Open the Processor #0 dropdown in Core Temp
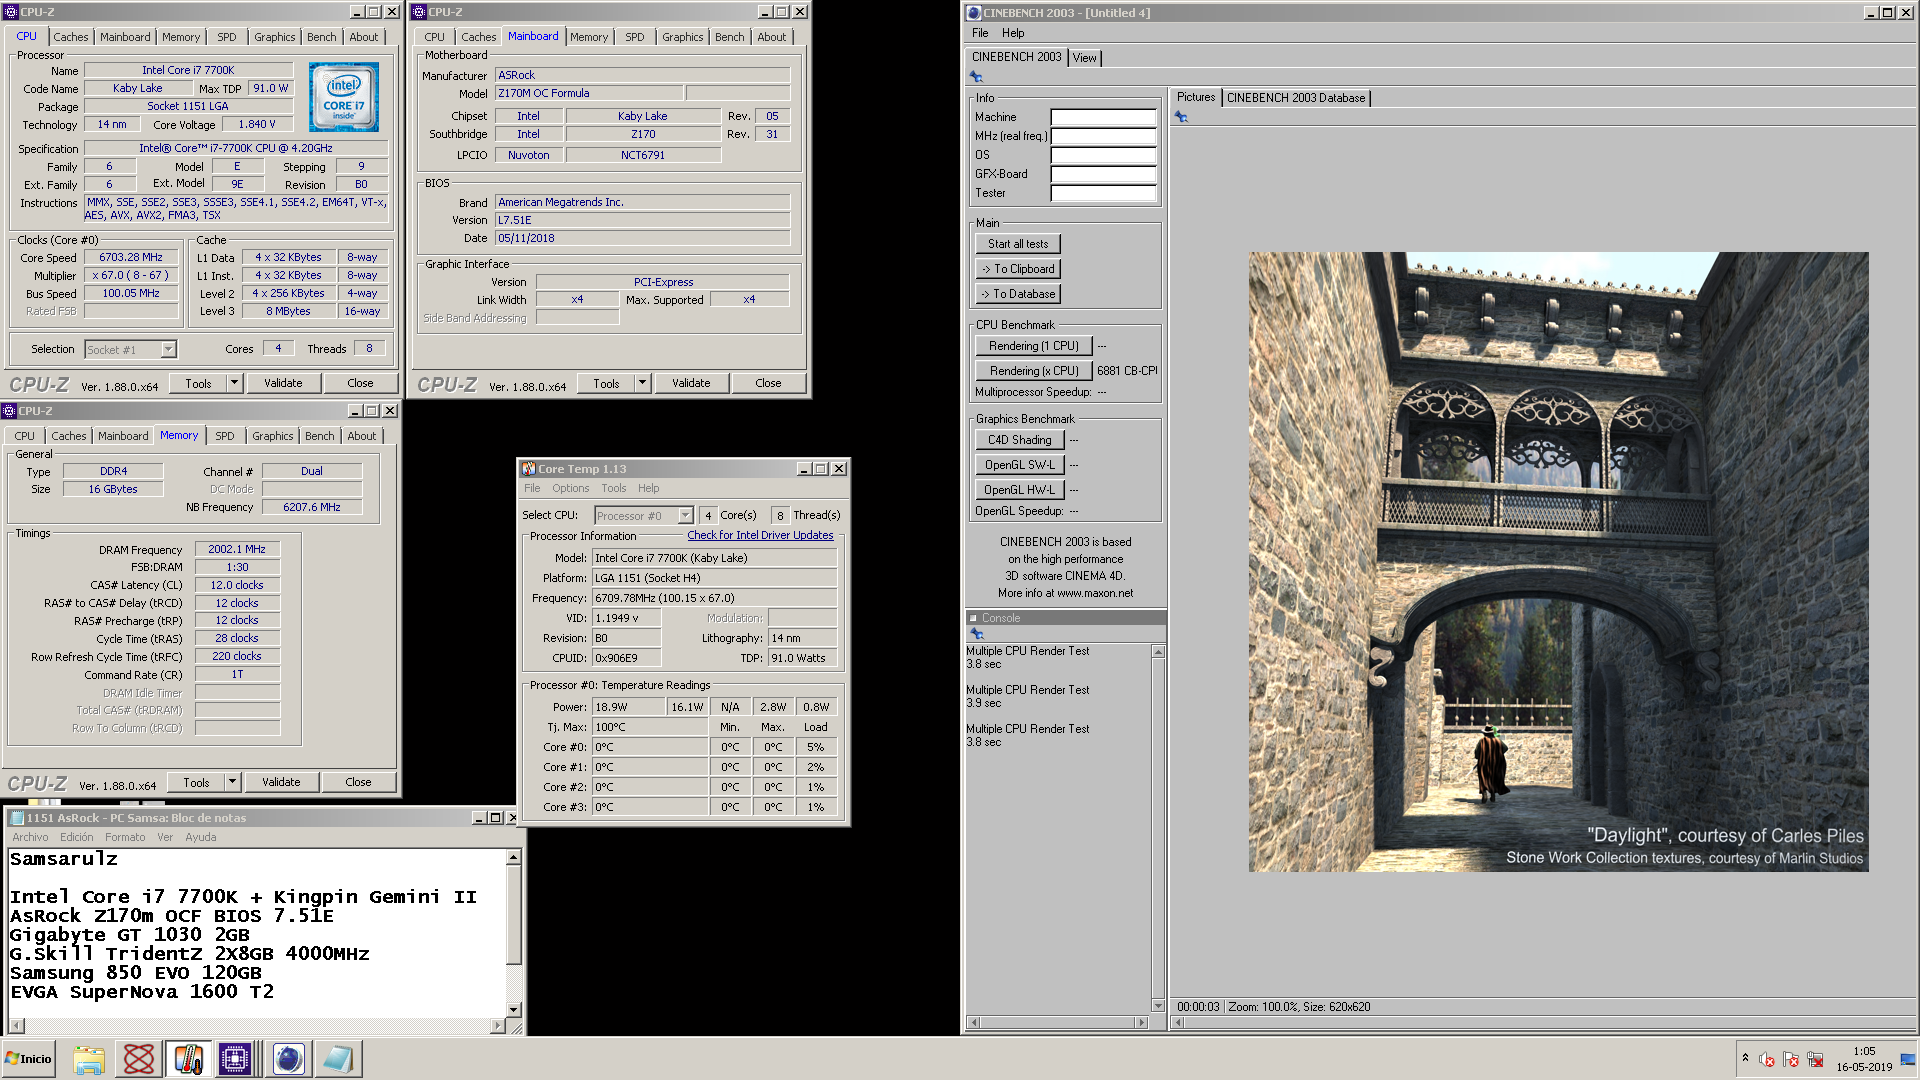1920x1080 pixels. coord(685,516)
